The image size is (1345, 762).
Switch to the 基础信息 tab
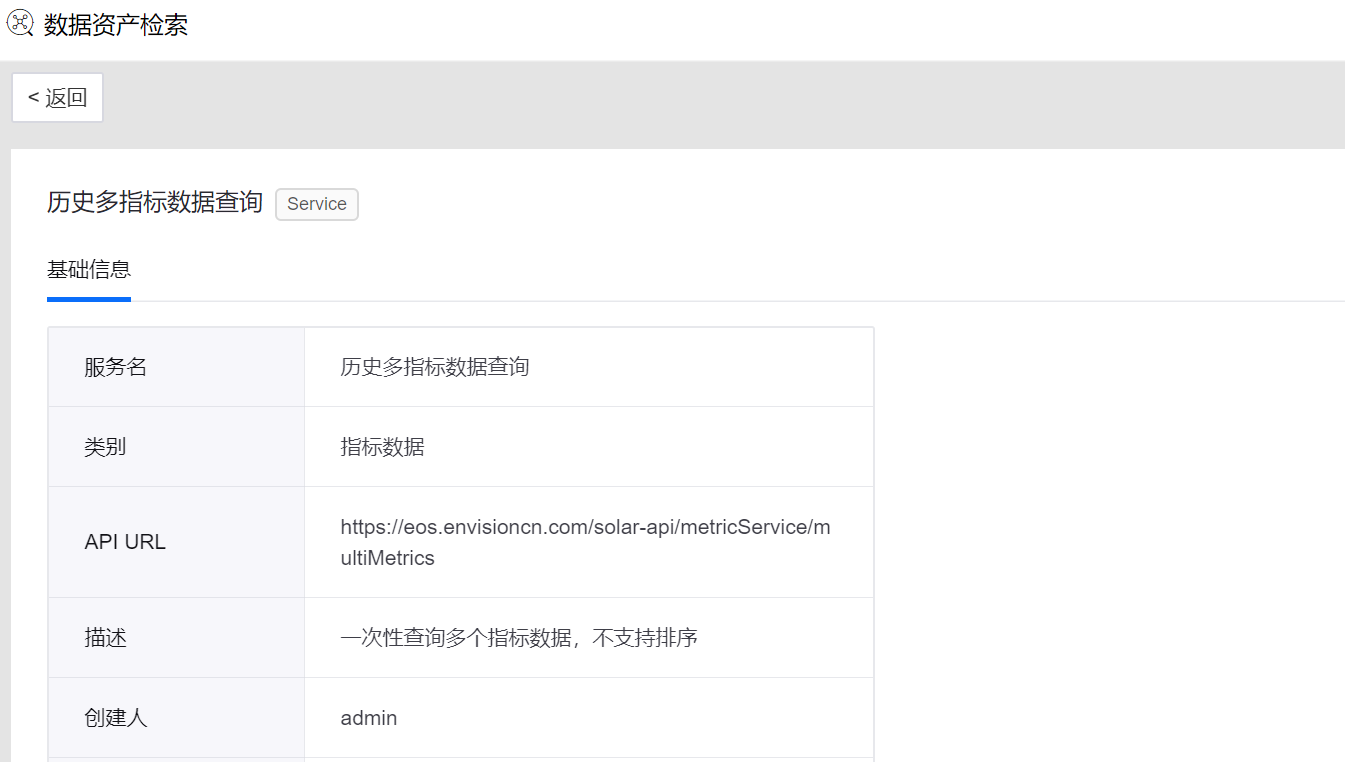click(x=89, y=269)
